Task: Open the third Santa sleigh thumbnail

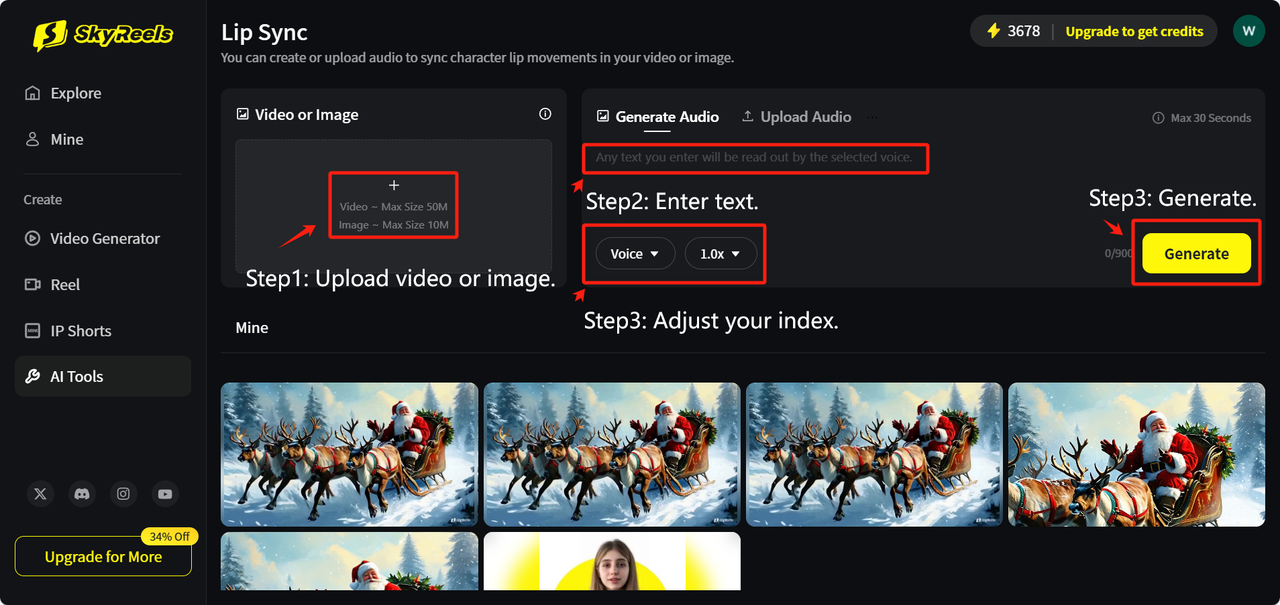Action: click(x=874, y=454)
